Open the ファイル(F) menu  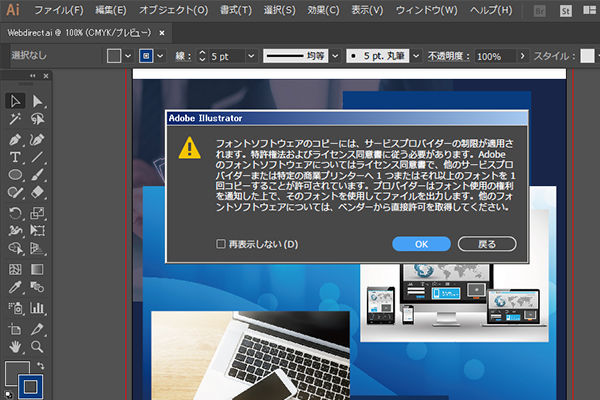pyautogui.click(x=59, y=10)
